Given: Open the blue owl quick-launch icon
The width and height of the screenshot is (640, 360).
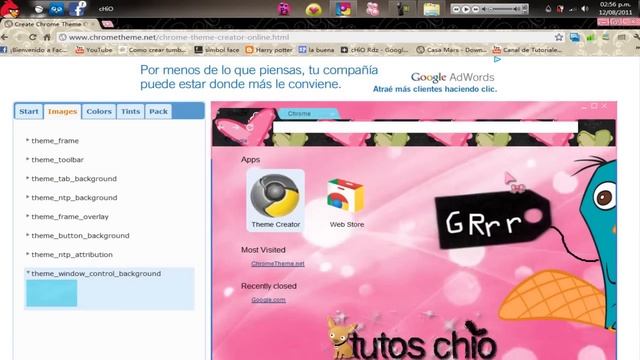Looking at the screenshot, I should 56,9.
